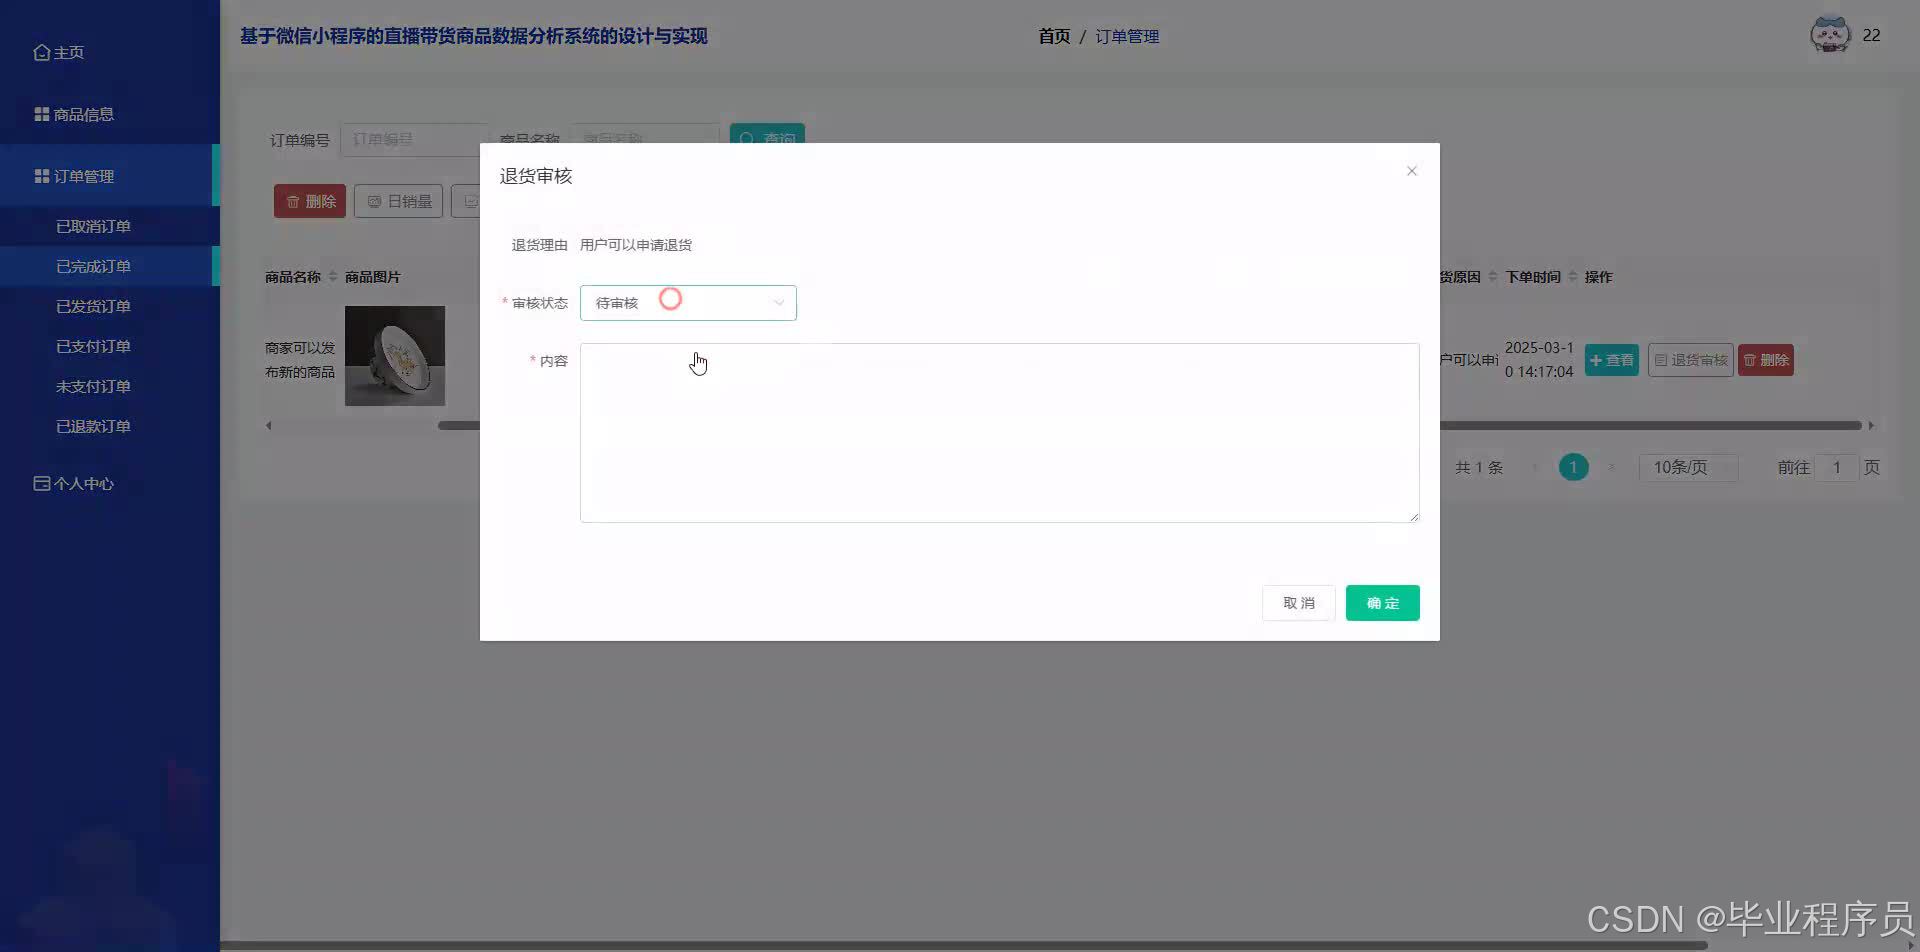Open the 日销量 daily sales chart icon

coord(374,200)
